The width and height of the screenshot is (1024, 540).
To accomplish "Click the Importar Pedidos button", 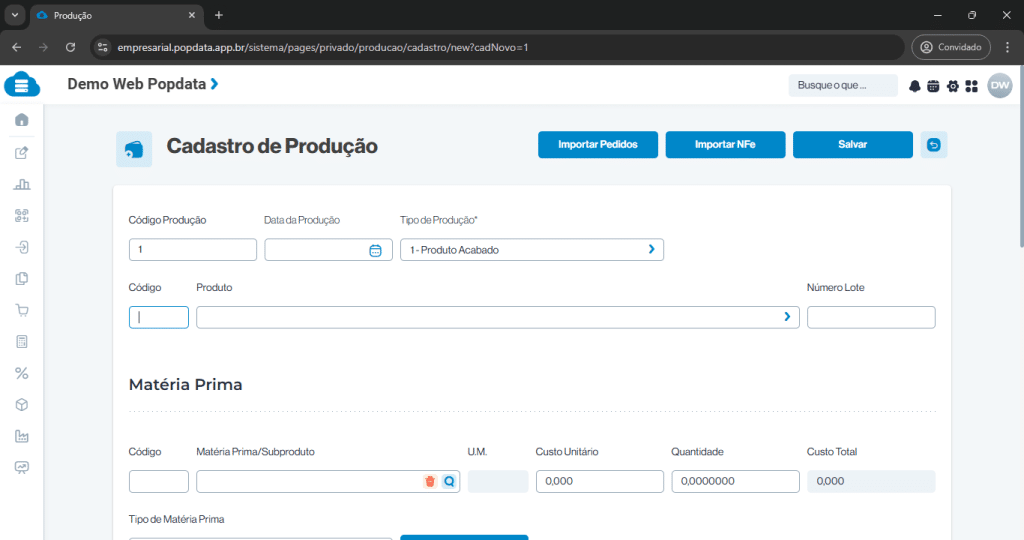I will pos(598,145).
